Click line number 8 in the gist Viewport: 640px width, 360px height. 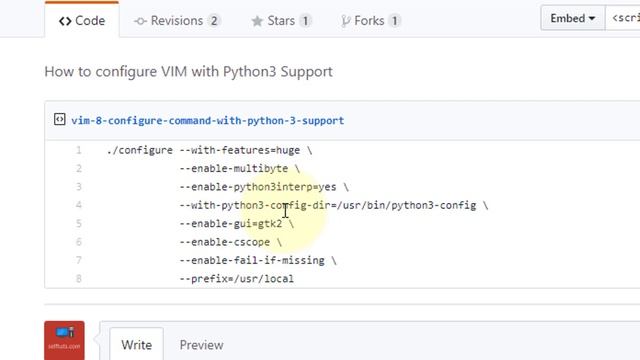[x=79, y=279]
